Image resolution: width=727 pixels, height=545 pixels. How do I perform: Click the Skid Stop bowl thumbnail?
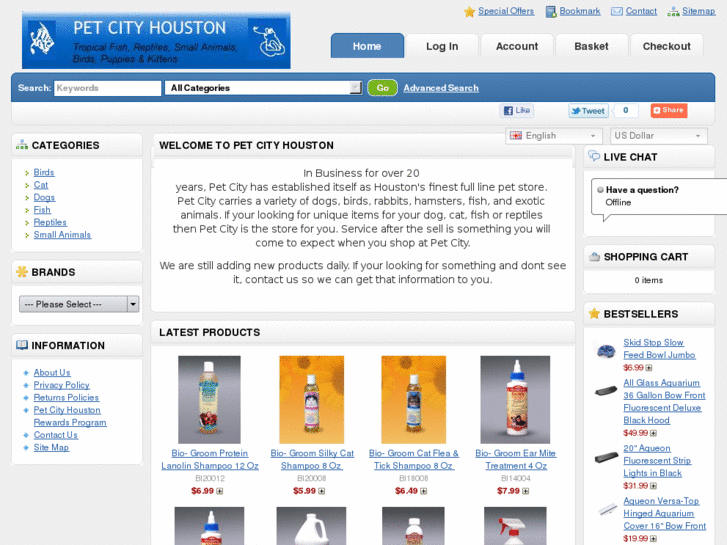606,350
